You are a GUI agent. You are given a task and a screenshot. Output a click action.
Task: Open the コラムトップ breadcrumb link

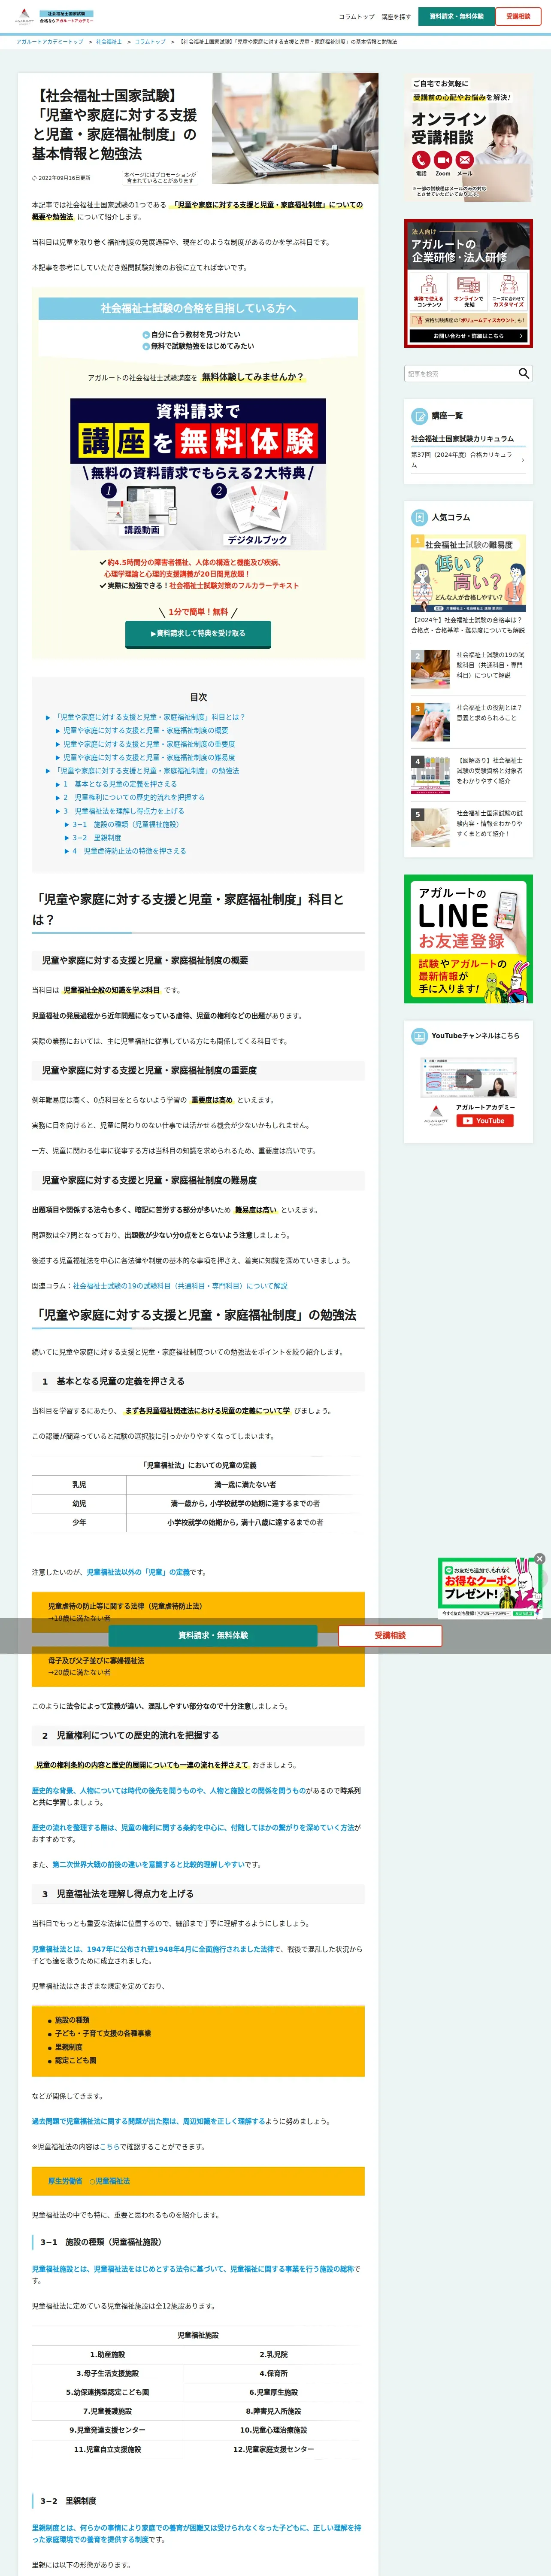coord(150,42)
